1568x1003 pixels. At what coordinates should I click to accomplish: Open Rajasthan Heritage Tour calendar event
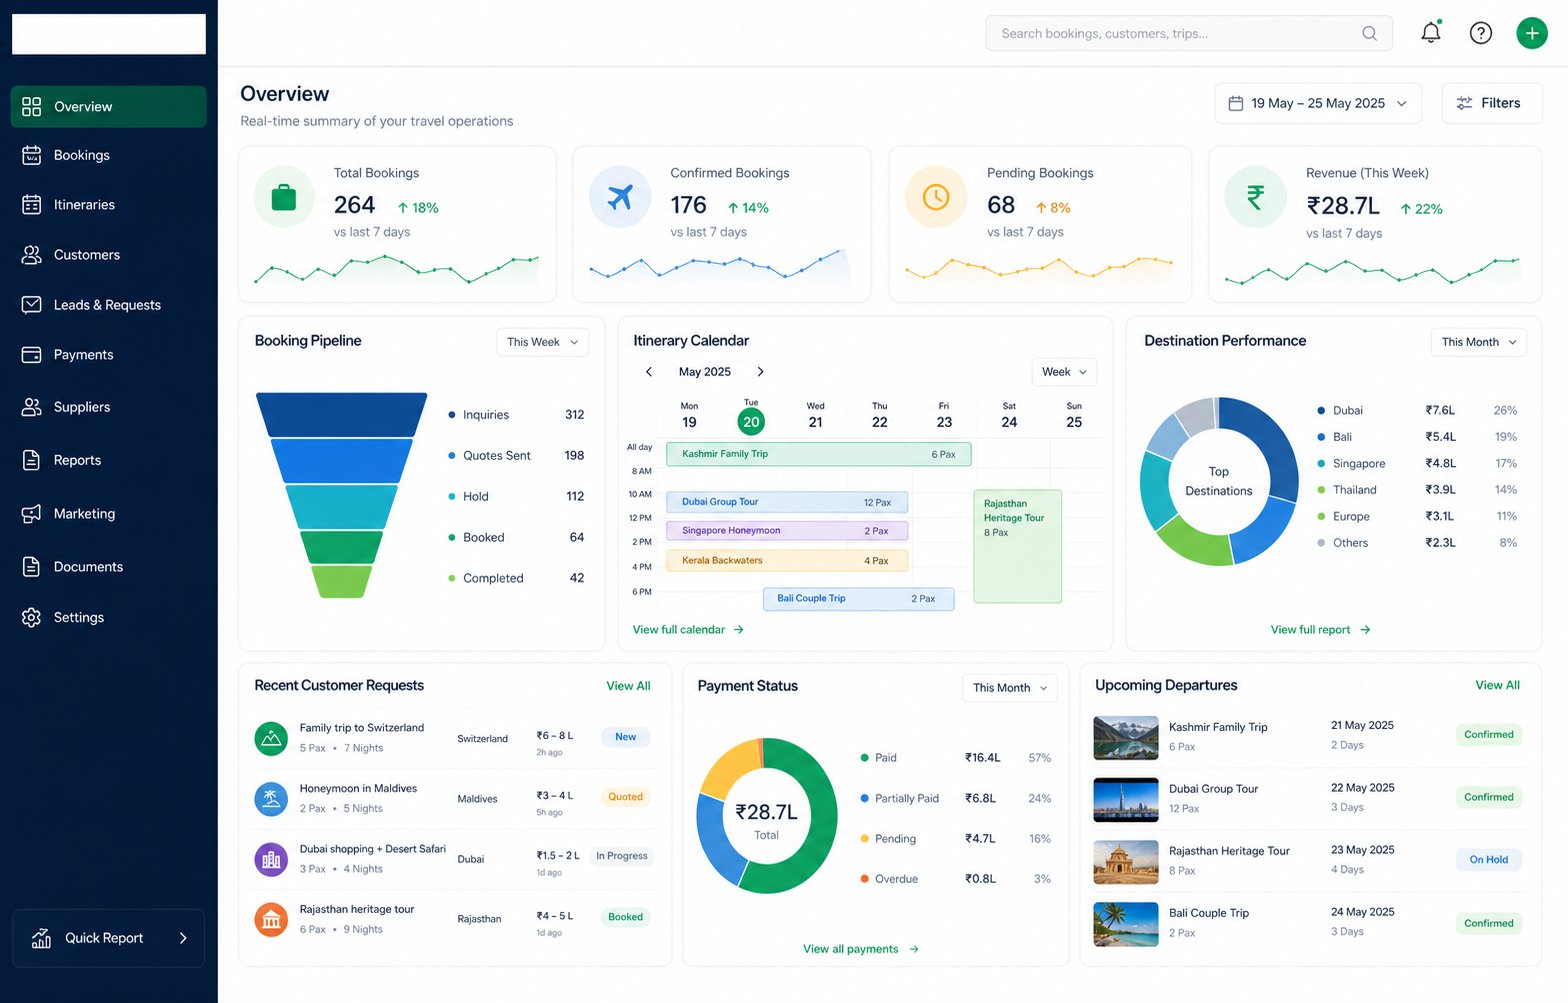[1017, 546]
